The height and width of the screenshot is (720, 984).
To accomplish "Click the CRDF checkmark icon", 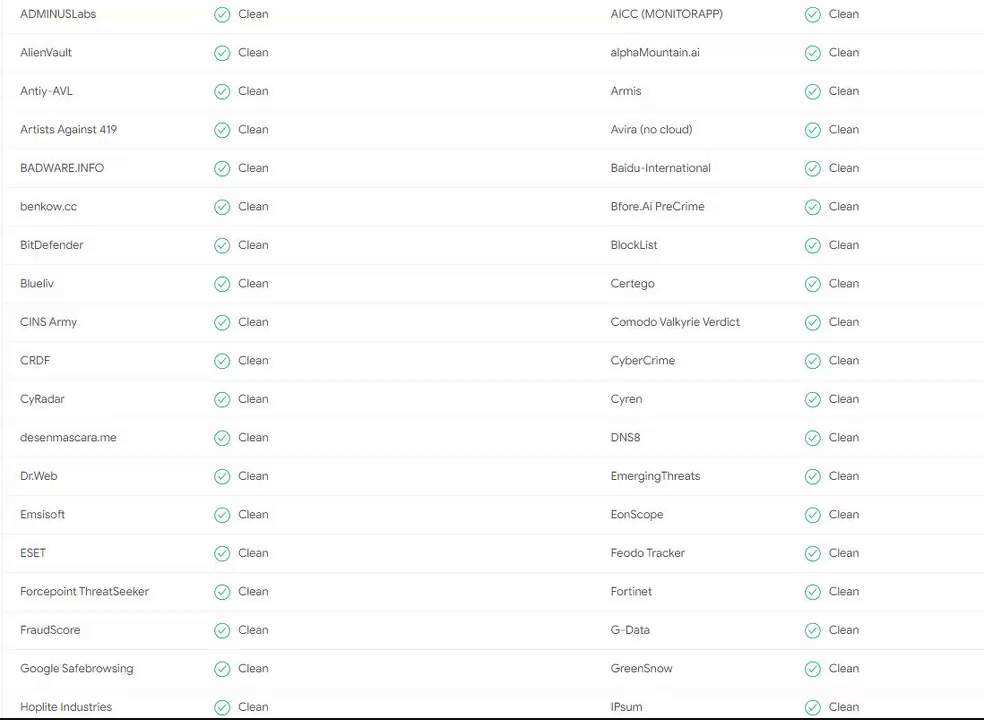I will pyautogui.click(x=222, y=361).
